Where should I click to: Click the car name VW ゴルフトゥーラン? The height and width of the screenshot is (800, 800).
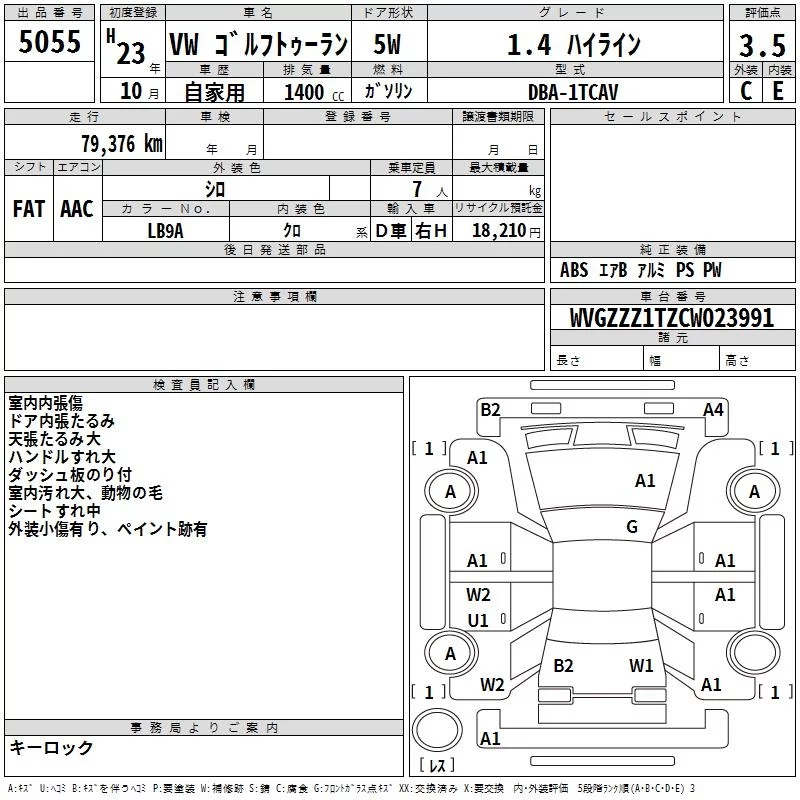(258, 44)
